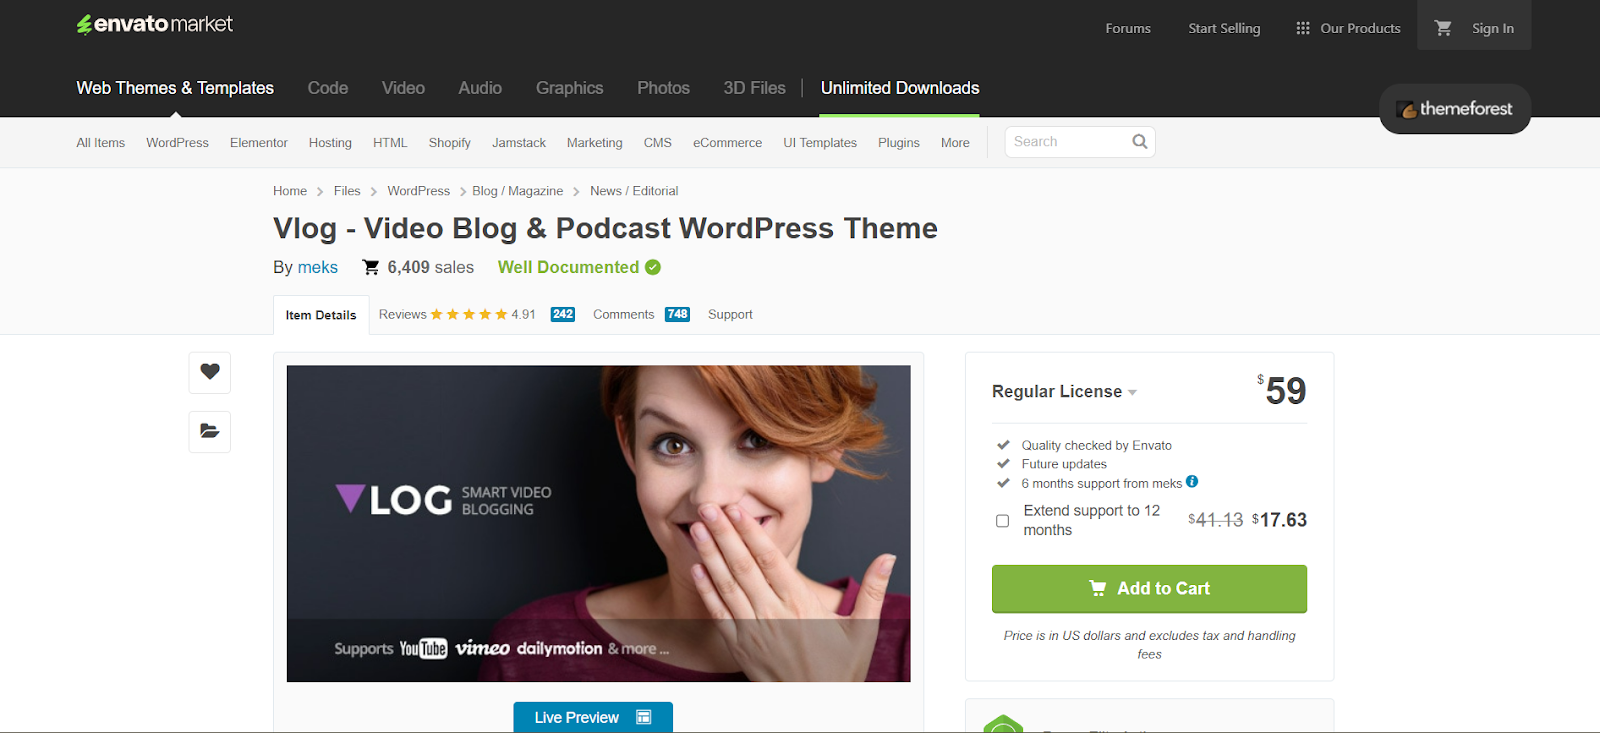1600x733 pixels.
Task: Open the Web Themes & Templates menu
Action: [175, 88]
